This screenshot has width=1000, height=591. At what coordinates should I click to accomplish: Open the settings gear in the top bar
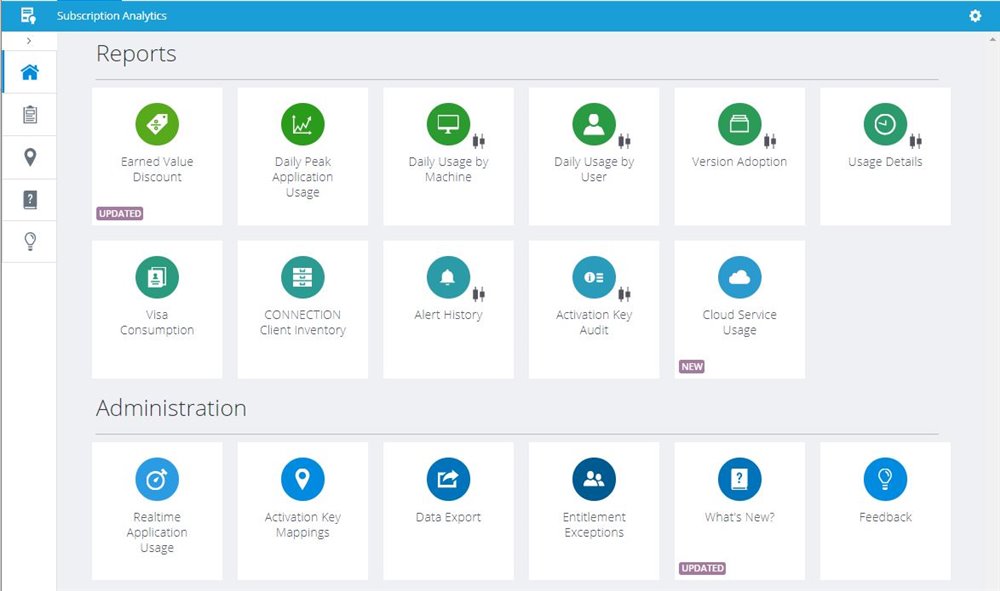pyautogui.click(x=974, y=16)
